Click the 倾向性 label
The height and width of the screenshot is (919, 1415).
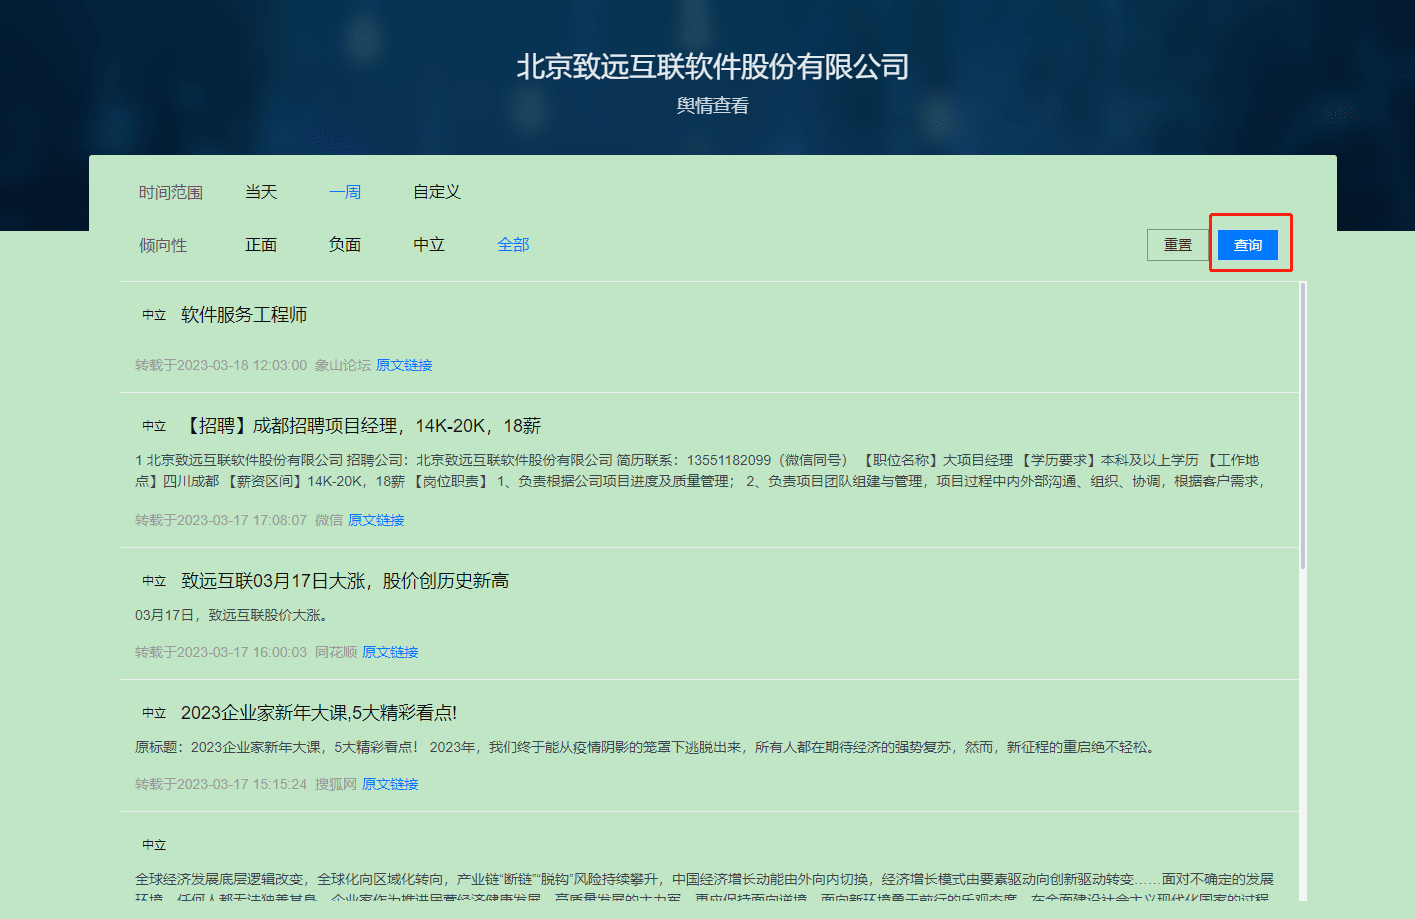tap(163, 245)
